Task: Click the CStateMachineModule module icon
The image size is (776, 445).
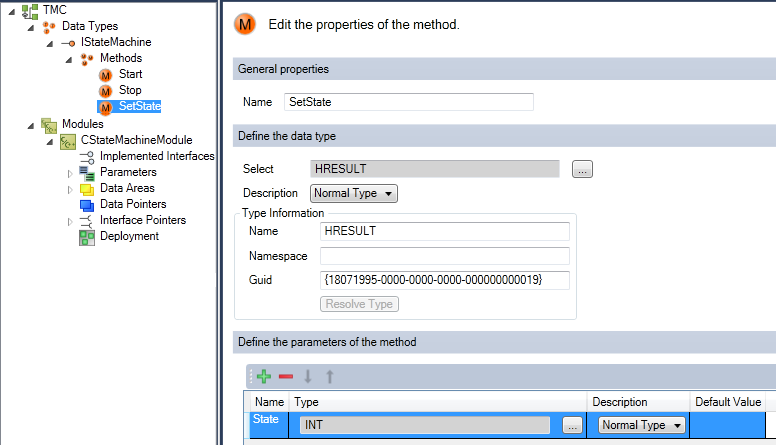Action: point(68,142)
